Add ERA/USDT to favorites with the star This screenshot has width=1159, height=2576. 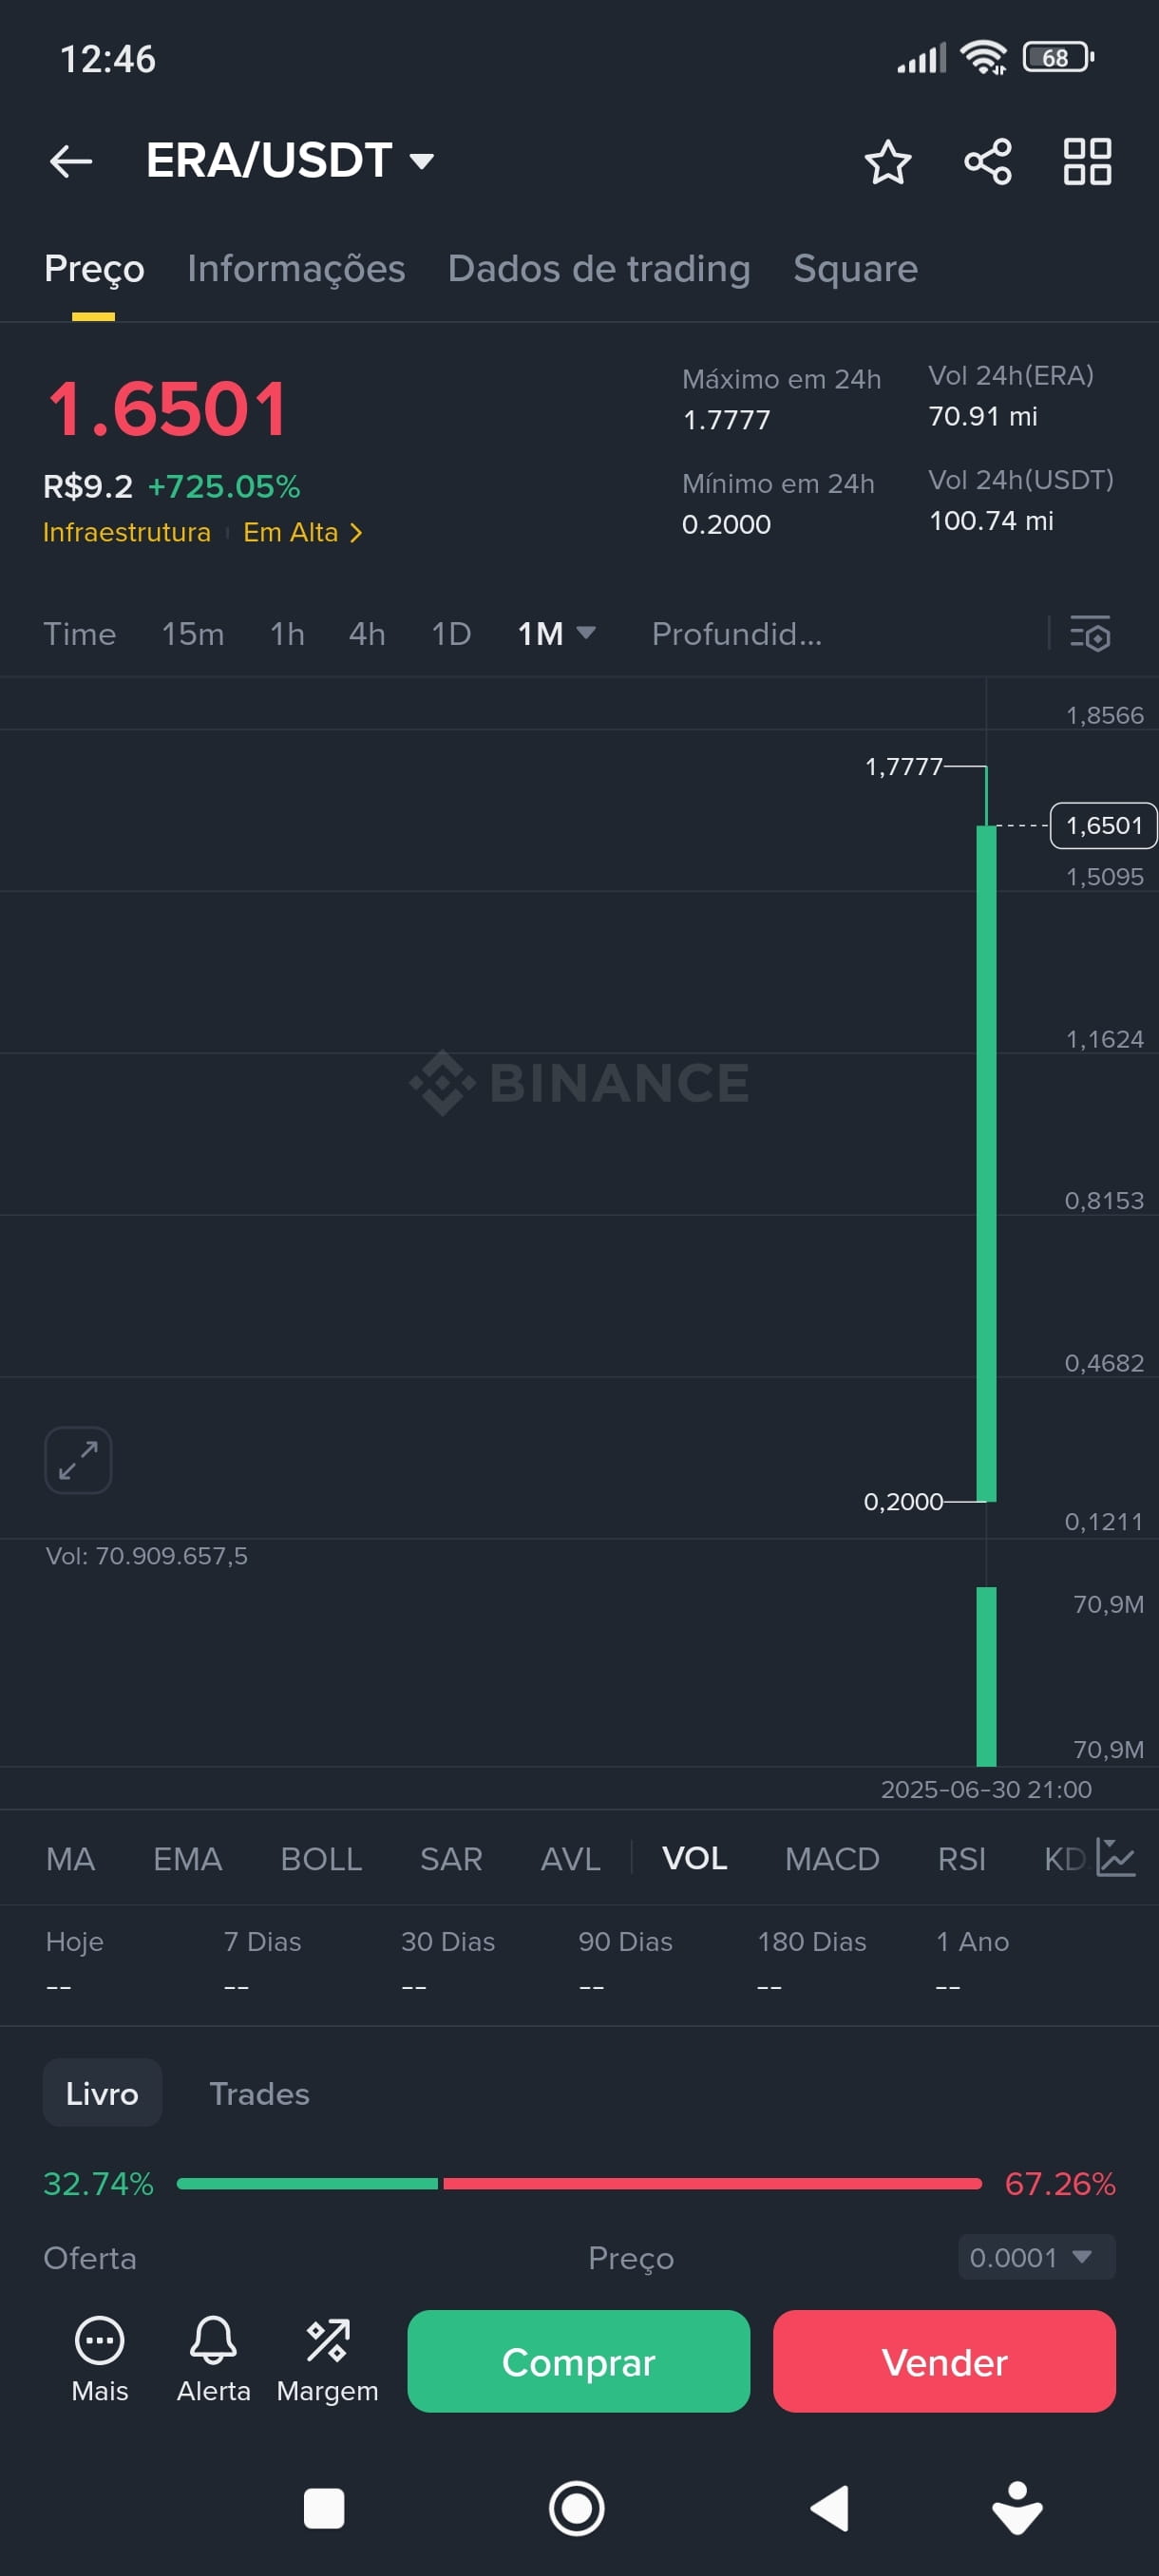(887, 161)
